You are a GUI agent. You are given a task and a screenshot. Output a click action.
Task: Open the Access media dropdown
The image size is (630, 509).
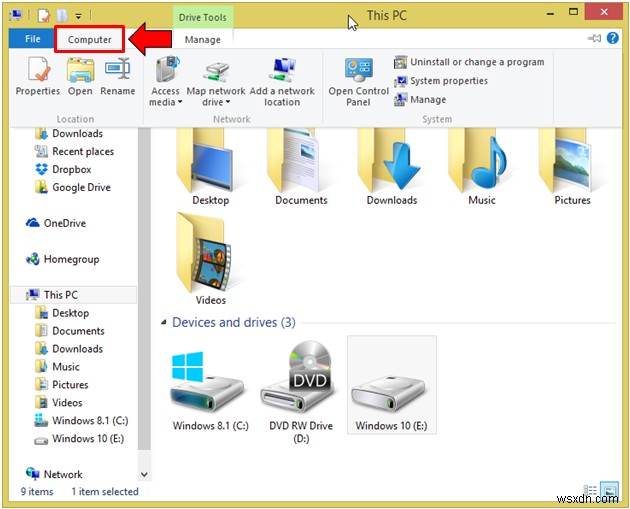coord(165,81)
